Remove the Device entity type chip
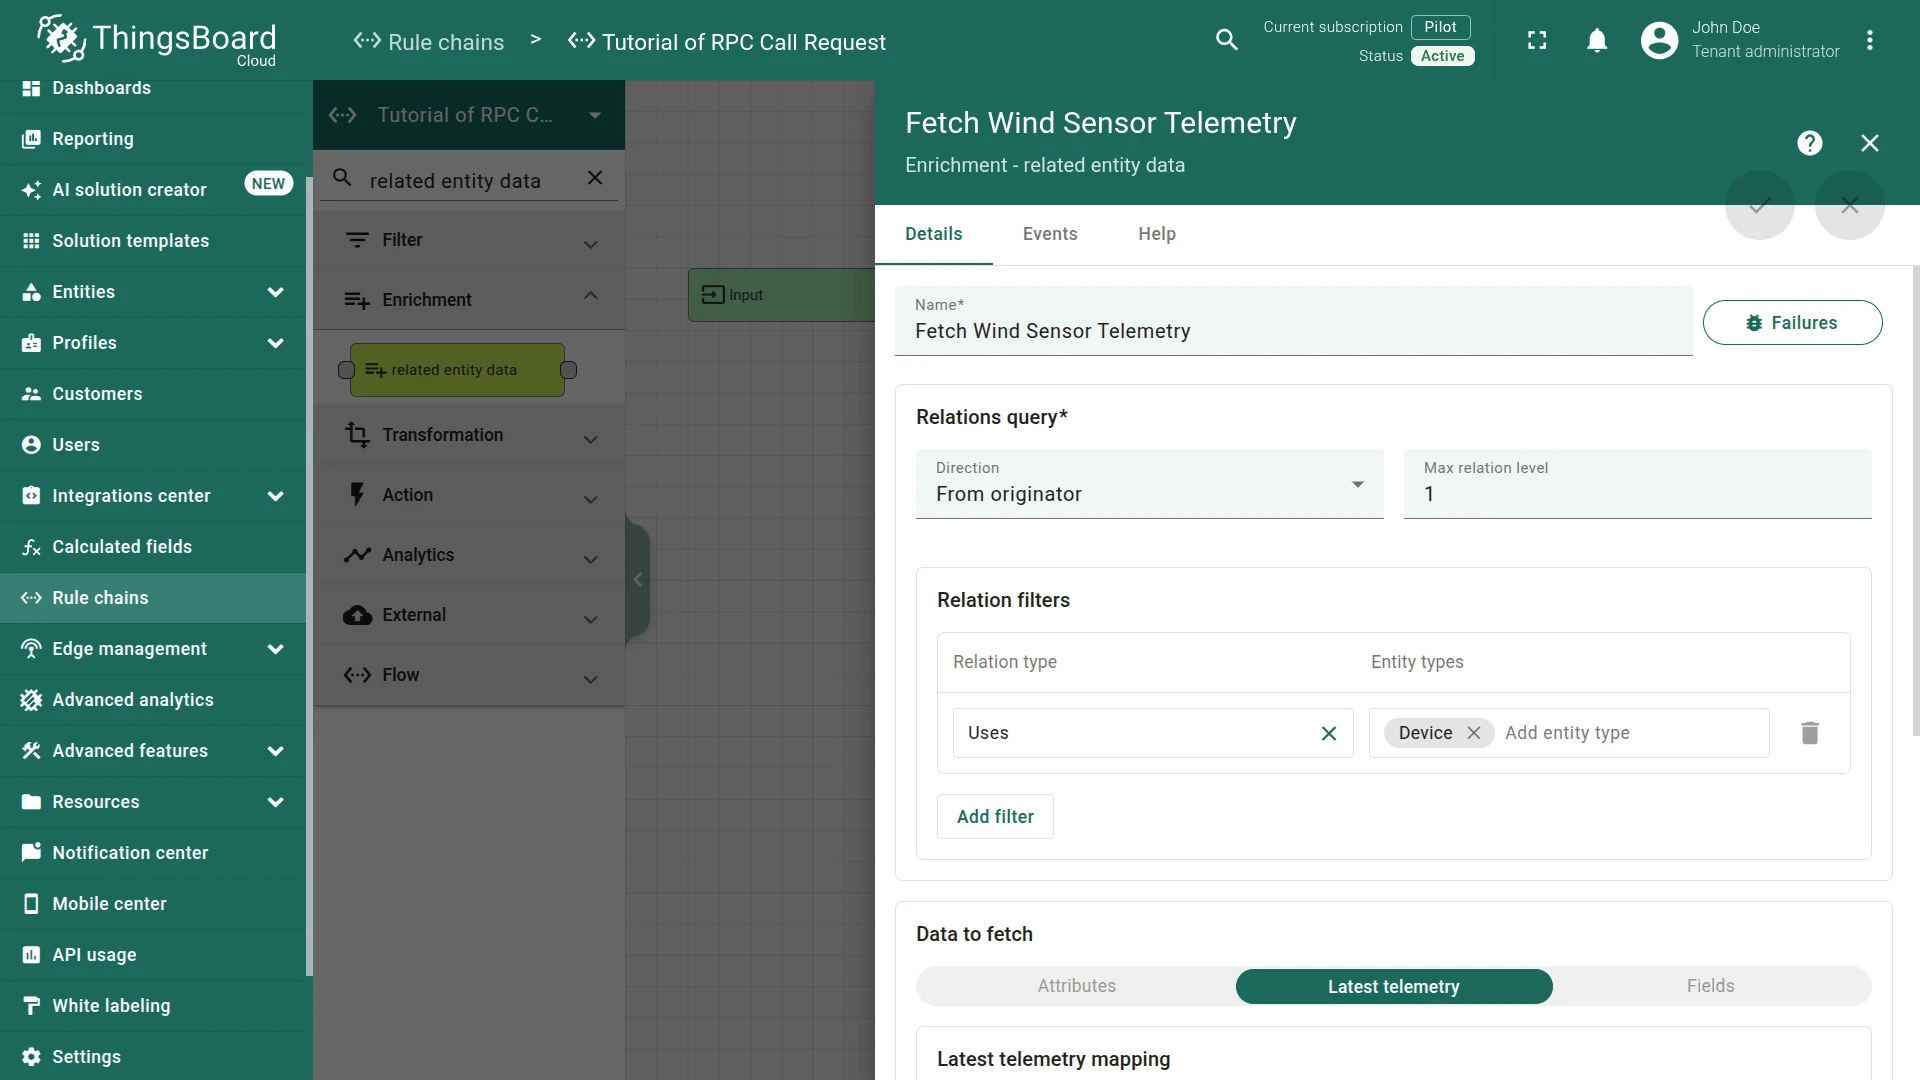The image size is (1920, 1080). coord(1474,733)
